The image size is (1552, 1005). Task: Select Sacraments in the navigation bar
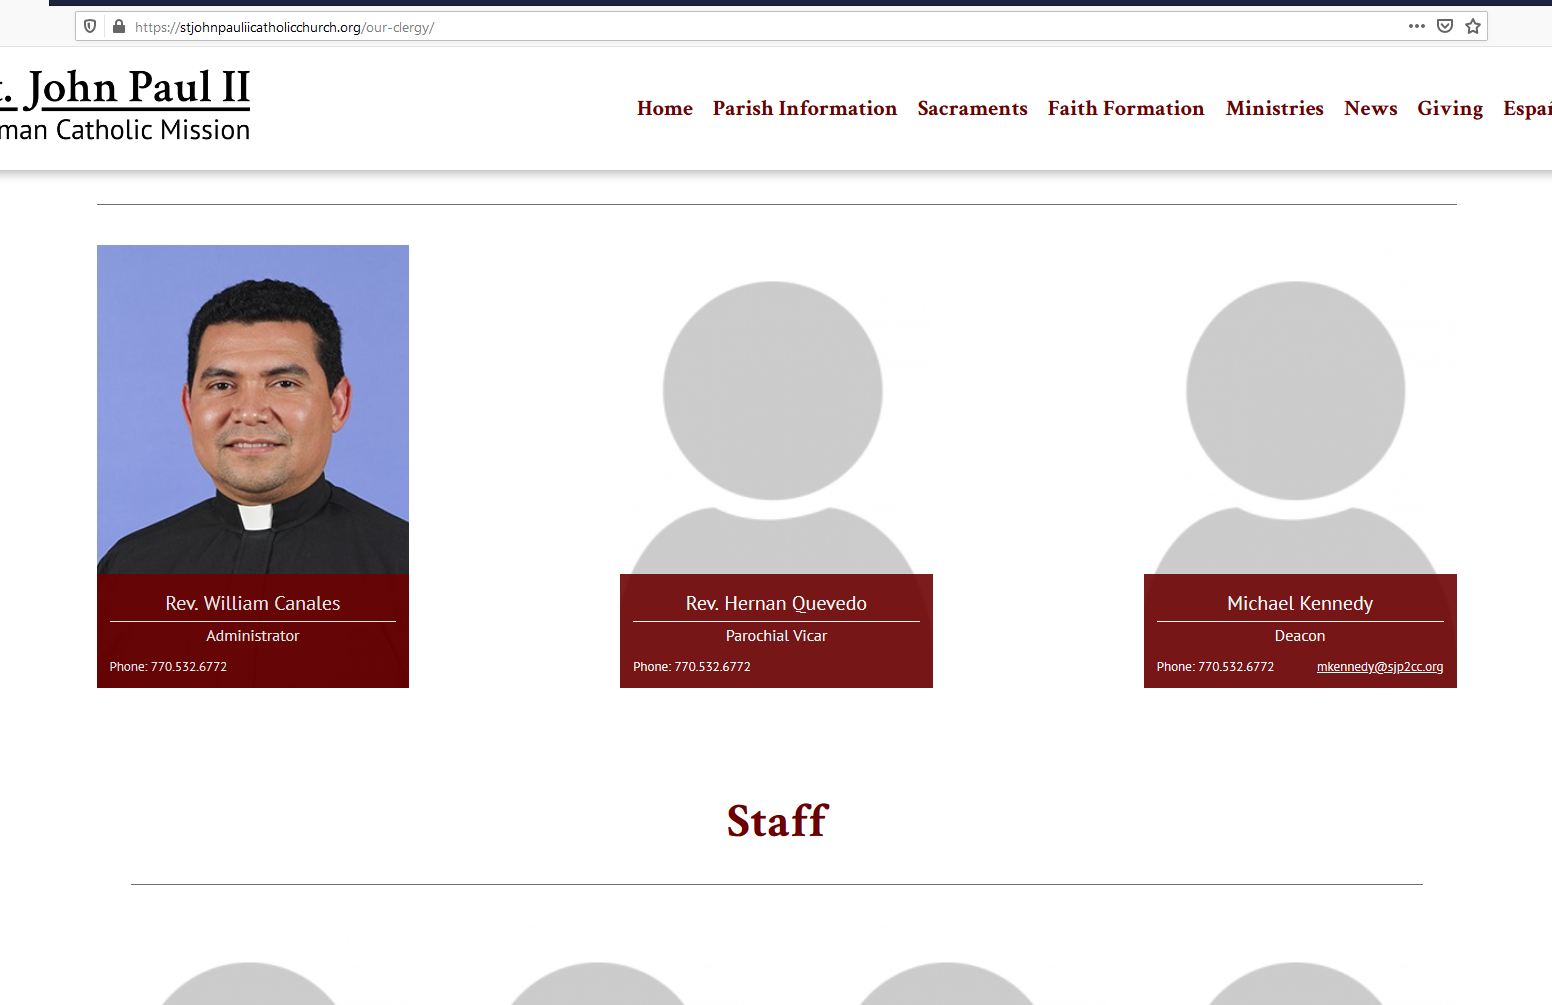point(972,108)
